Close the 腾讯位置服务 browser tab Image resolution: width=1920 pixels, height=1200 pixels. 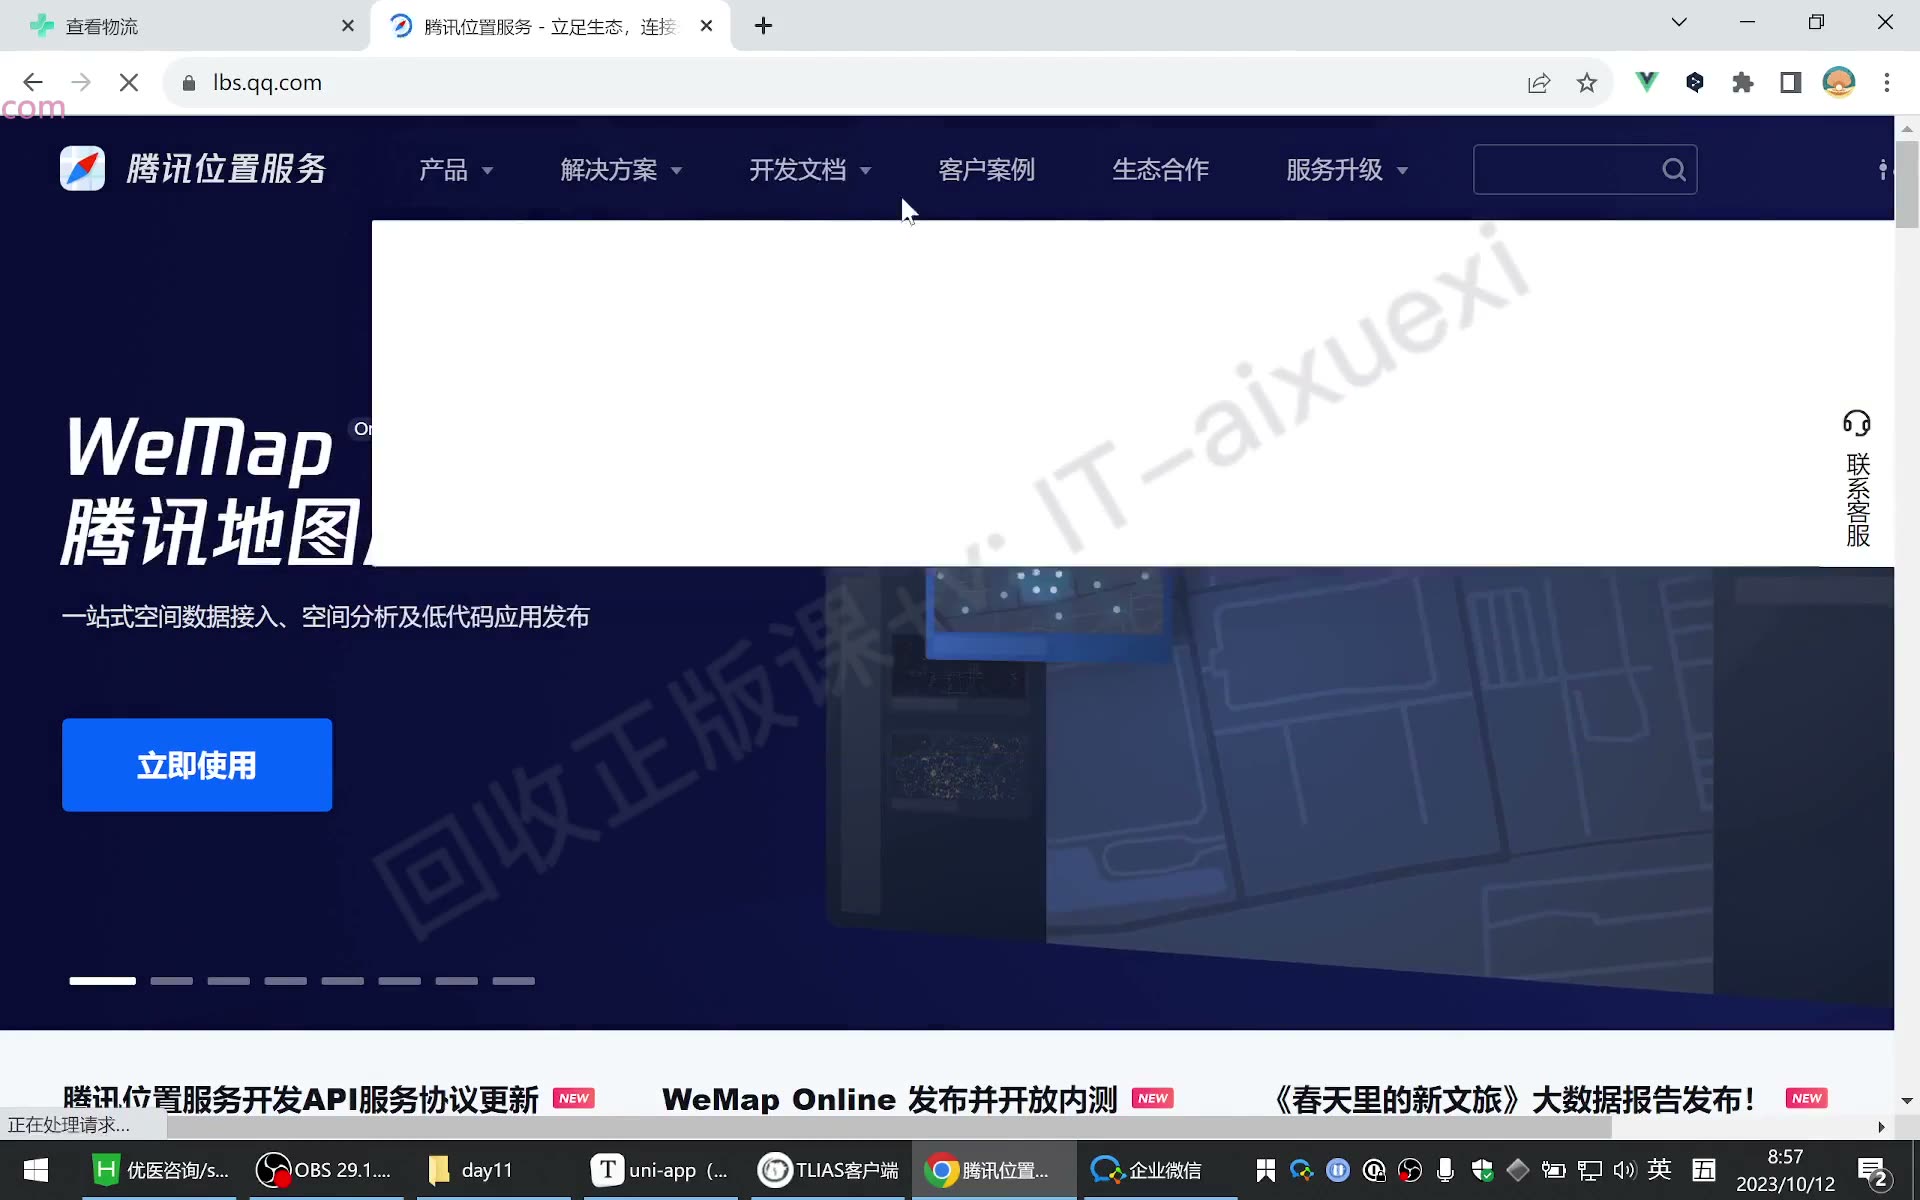click(x=707, y=26)
